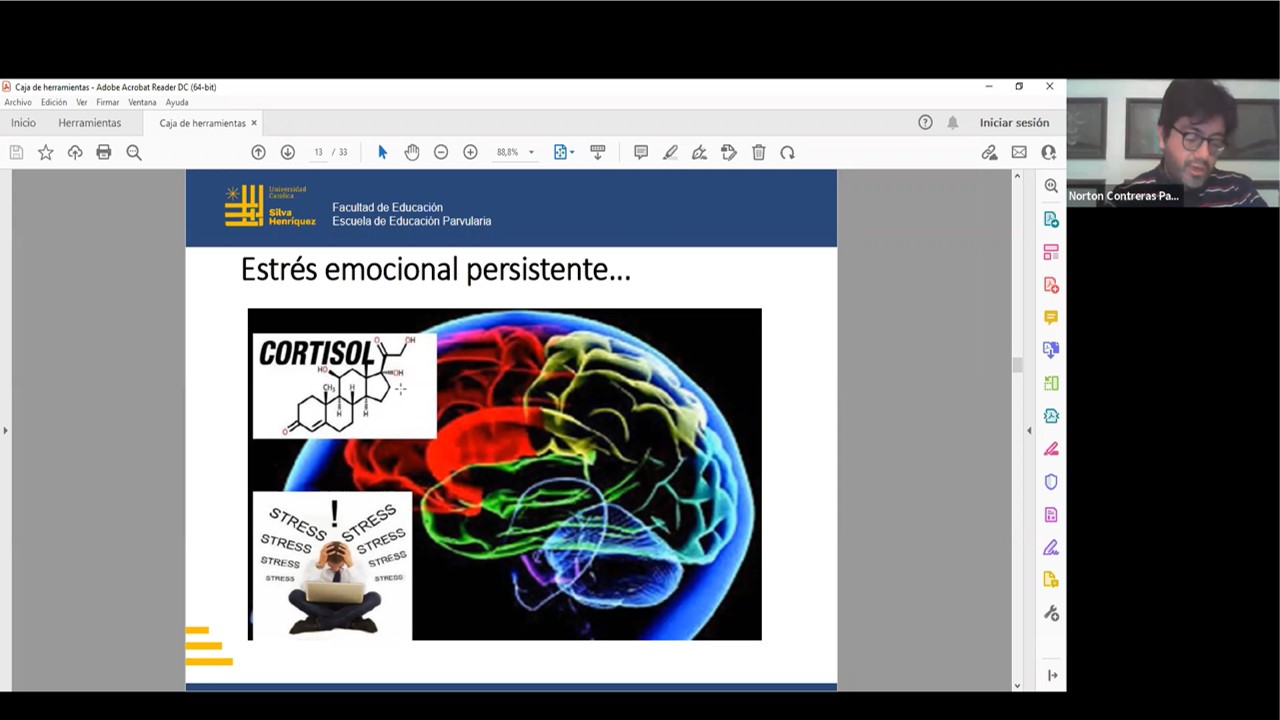Click the page number field showing 13
Screen dimensions: 1280x720
pos(318,152)
